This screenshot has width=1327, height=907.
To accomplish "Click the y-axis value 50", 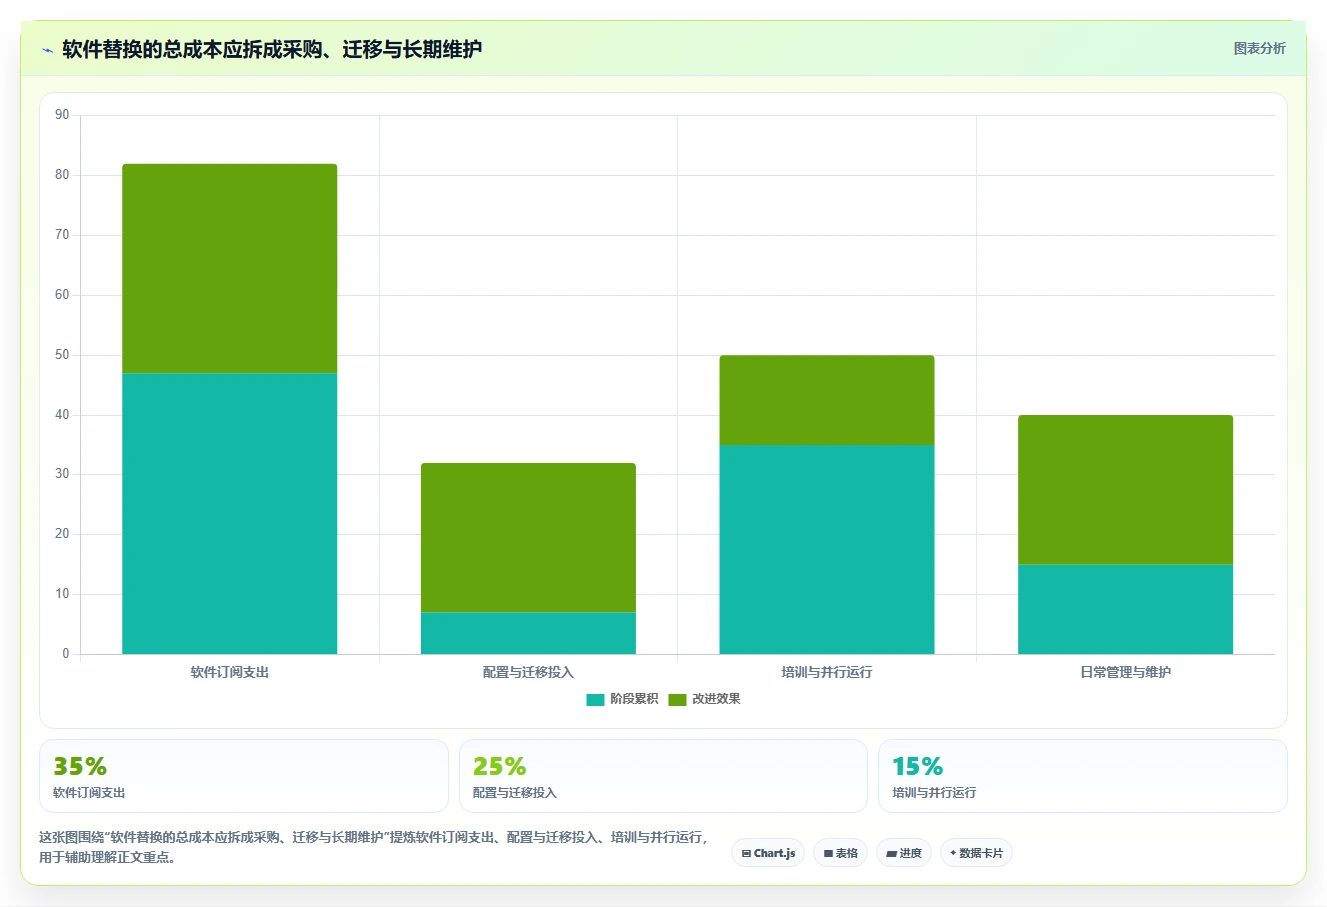I will [62, 355].
